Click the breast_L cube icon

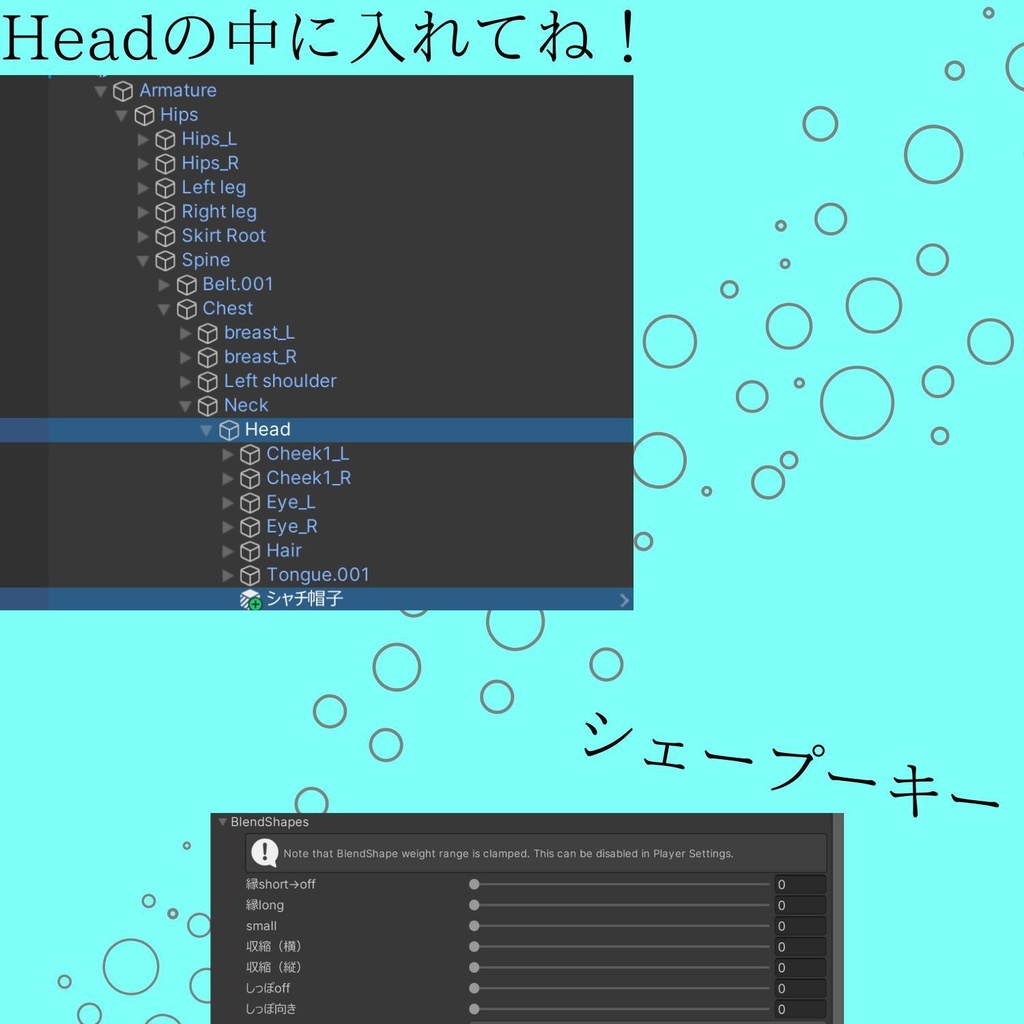click(x=207, y=332)
